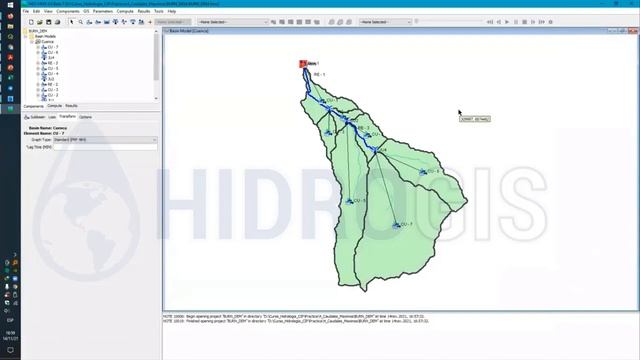This screenshot has width=640, height=360.
Task: Click the skip-to-end playback control
Action: coord(542,22)
